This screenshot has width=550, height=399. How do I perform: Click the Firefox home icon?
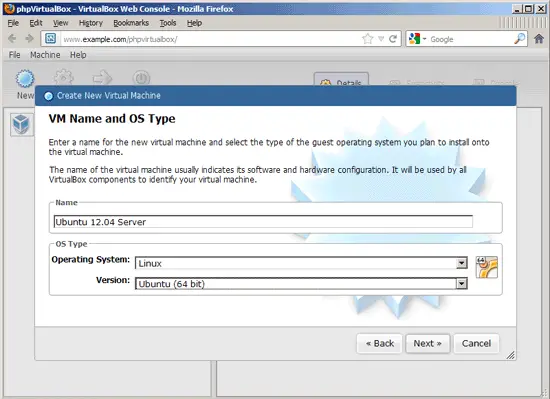pos(539,39)
